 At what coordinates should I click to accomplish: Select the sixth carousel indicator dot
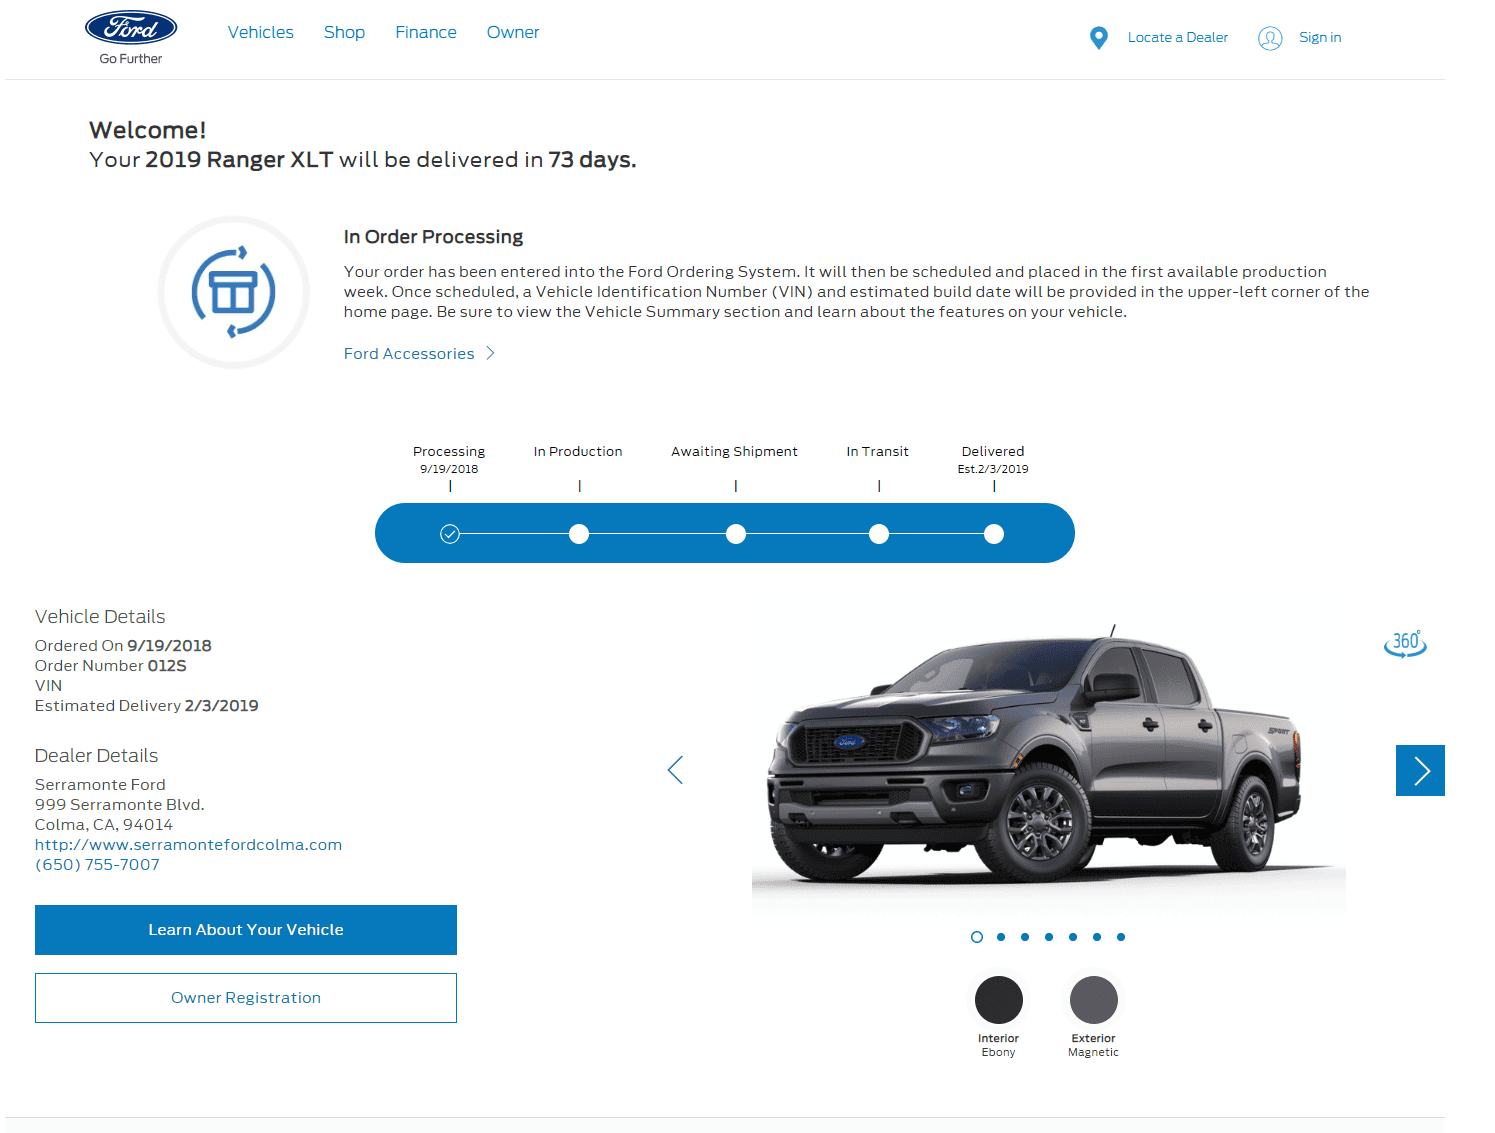click(1097, 937)
